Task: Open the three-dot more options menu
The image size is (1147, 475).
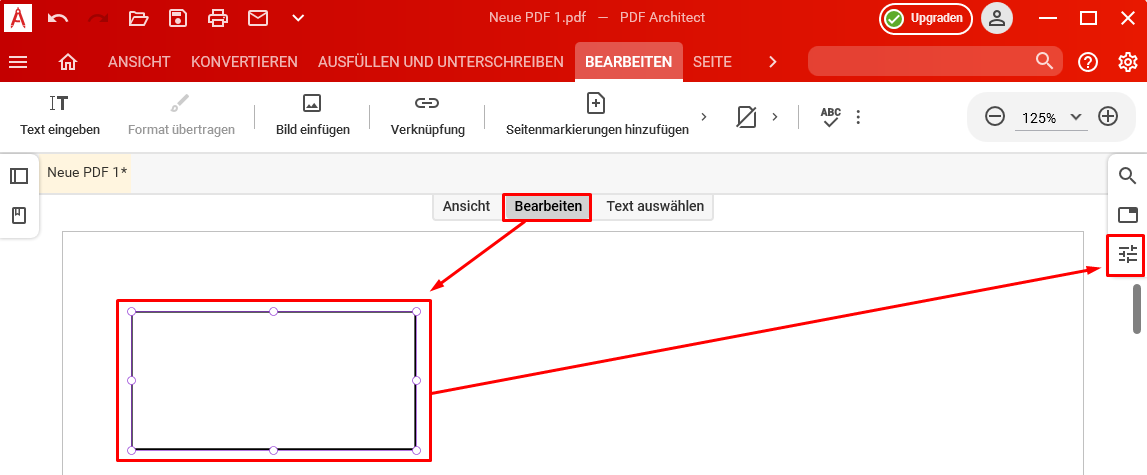Action: coord(858,117)
